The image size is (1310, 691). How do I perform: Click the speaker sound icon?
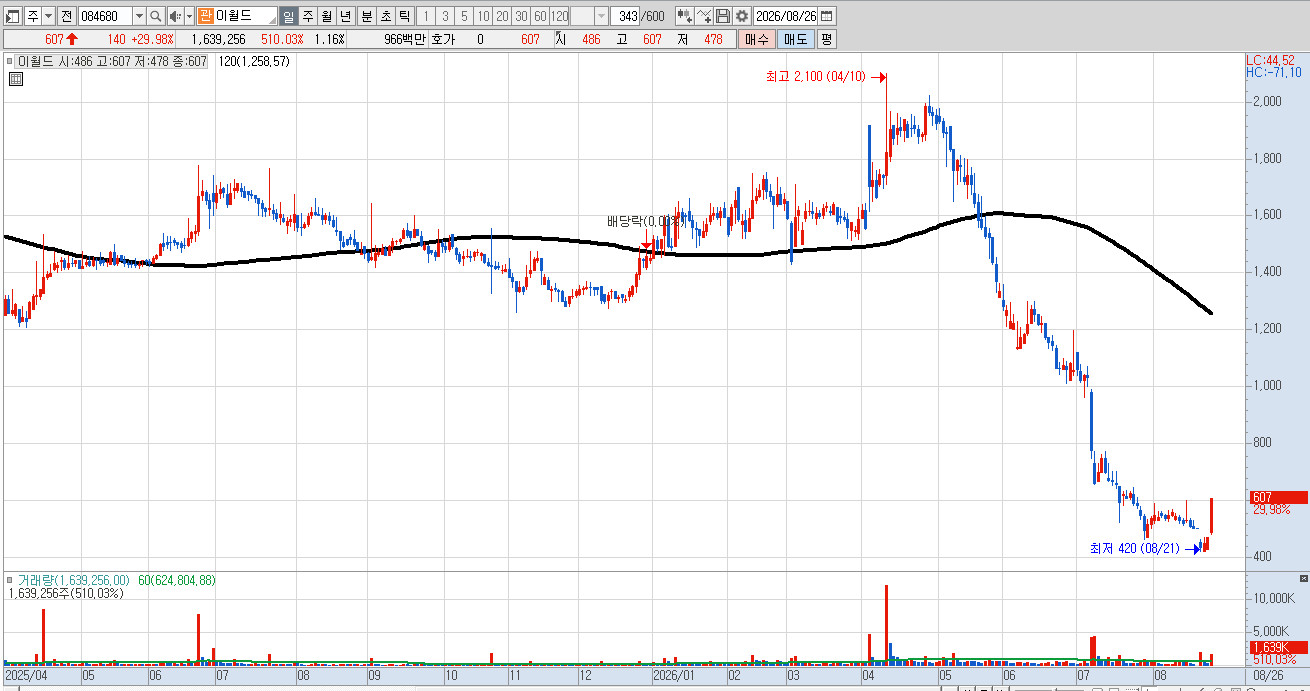(x=175, y=16)
